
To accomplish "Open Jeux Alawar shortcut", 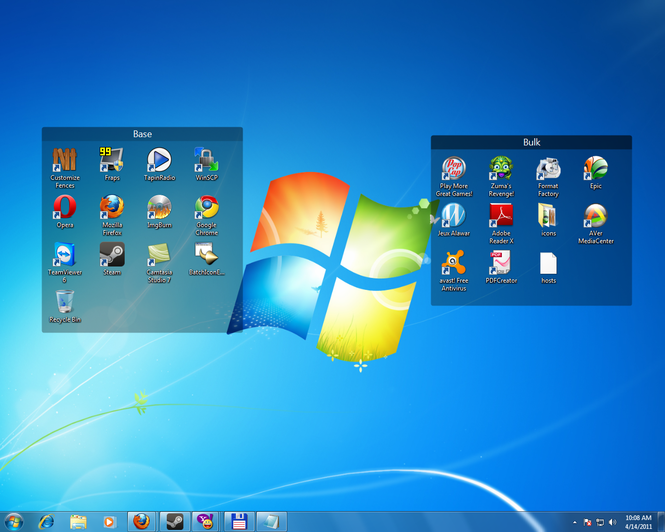I will [x=454, y=220].
